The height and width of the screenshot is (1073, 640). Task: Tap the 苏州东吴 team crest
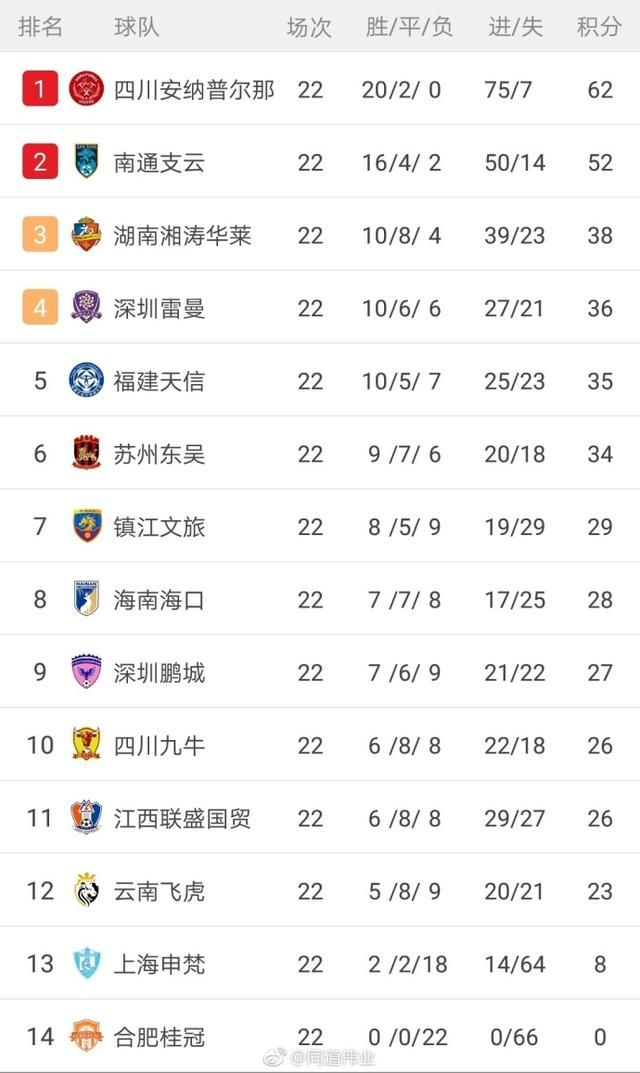point(87,453)
